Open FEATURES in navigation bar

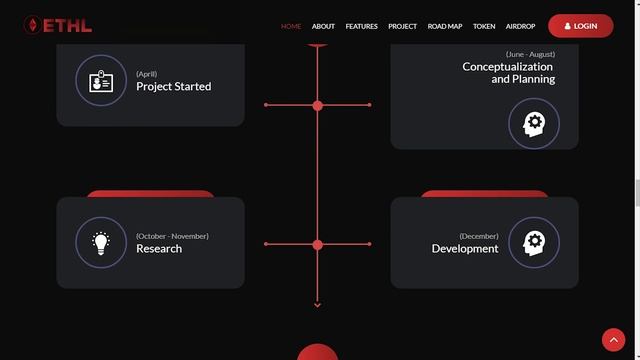pyautogui.click(x=362, y=26)
